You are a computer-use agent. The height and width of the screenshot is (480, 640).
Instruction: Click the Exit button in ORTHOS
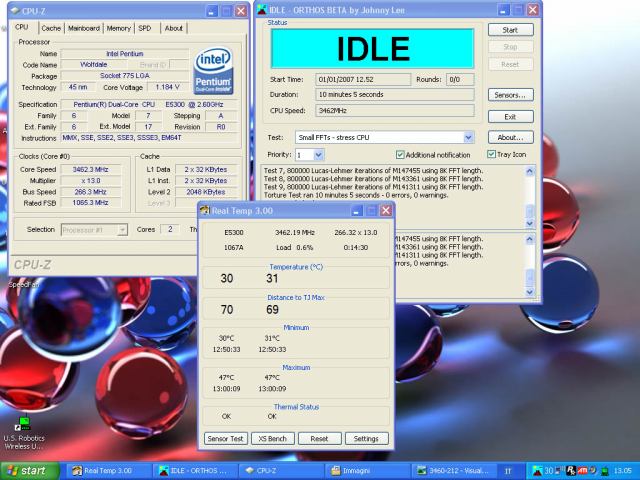tap(510, 117)
